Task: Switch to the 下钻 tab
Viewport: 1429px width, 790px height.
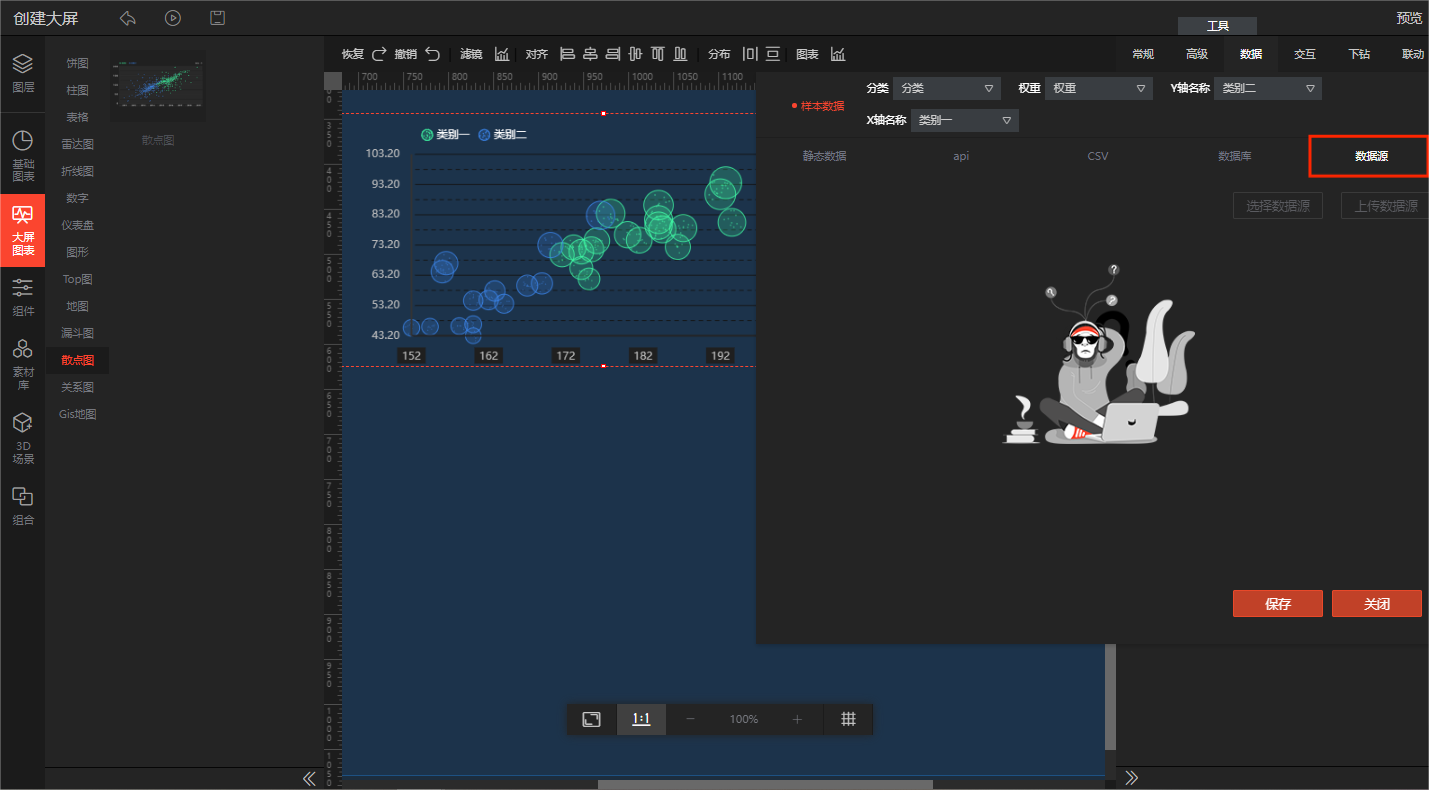Action: pyautogui.click(x=1359, y=54)
